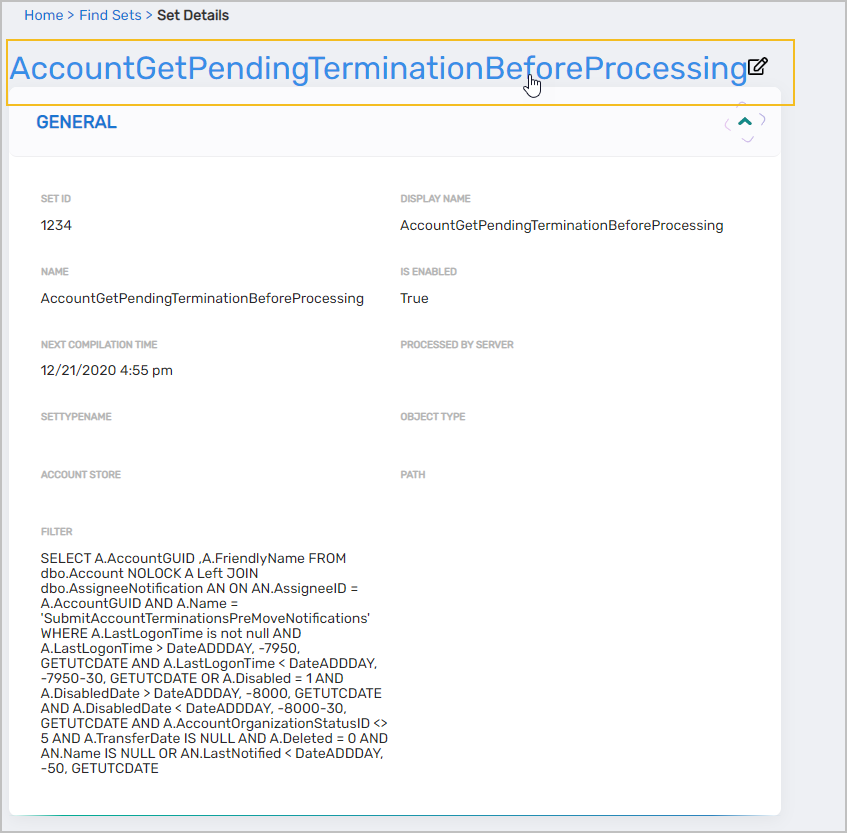The height and width of the screenshot is (833, 847).
Task: Click the Set Details breadcrumb
Action: coord(193,15)
